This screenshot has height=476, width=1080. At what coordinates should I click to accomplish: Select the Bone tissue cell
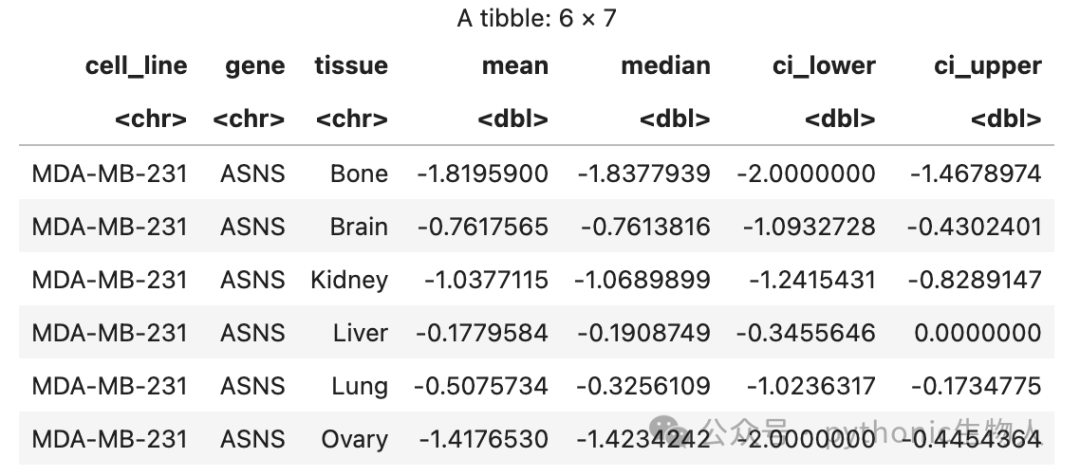[x=359, y=174]
